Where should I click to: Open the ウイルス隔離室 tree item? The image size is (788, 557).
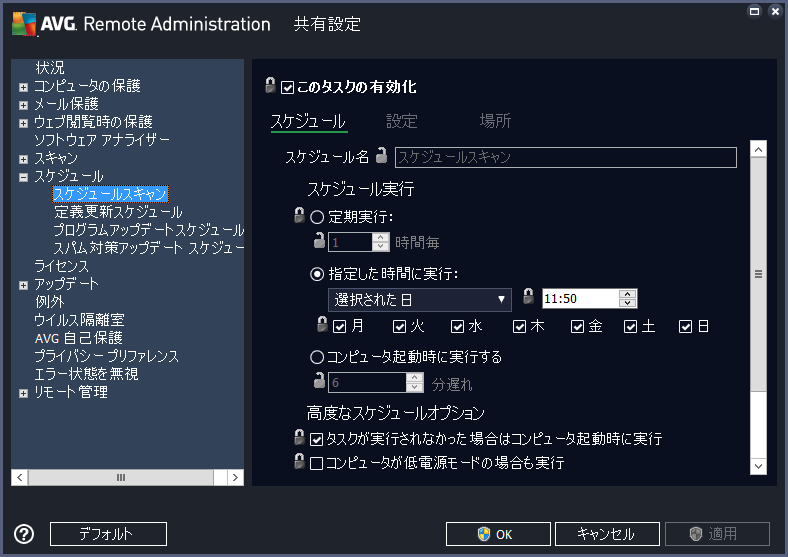[x=79, y=320]
